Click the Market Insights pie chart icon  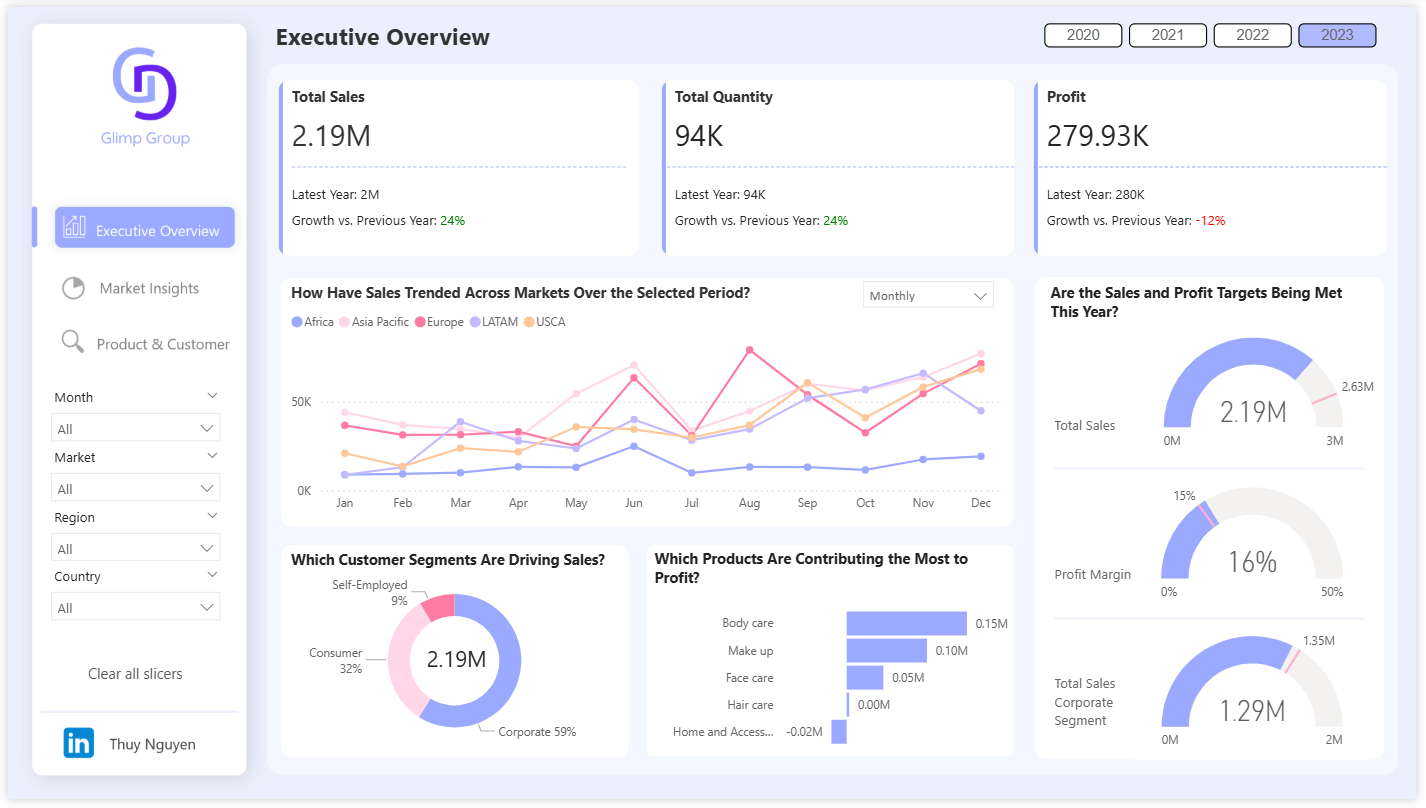point(73,288)
